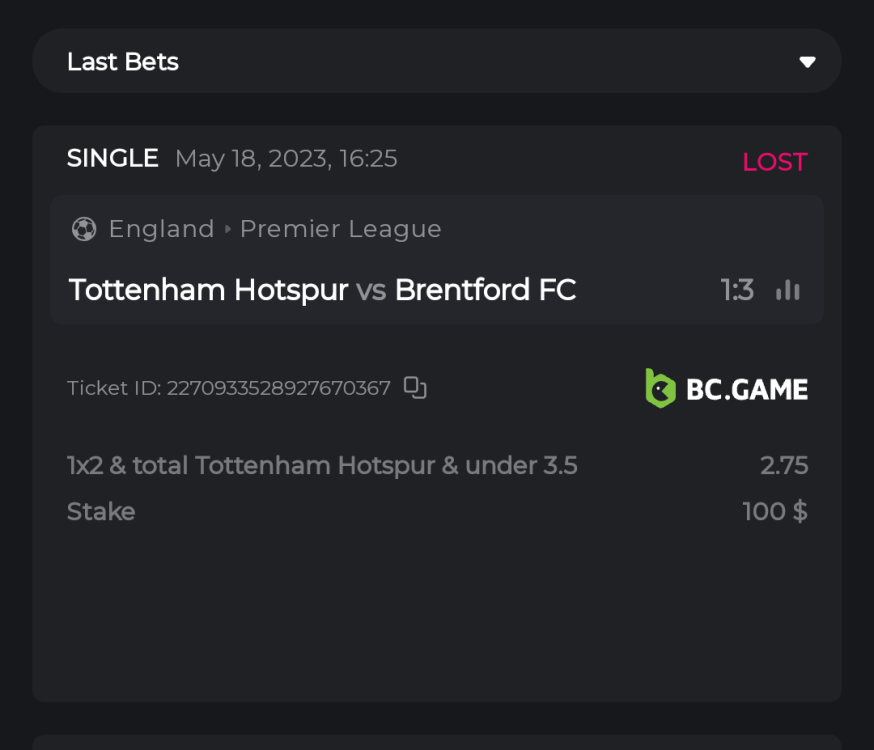This screenshot has height=750, width=874.
Task: Open match statistics bar chart icon
Action: tap(788, 290)
